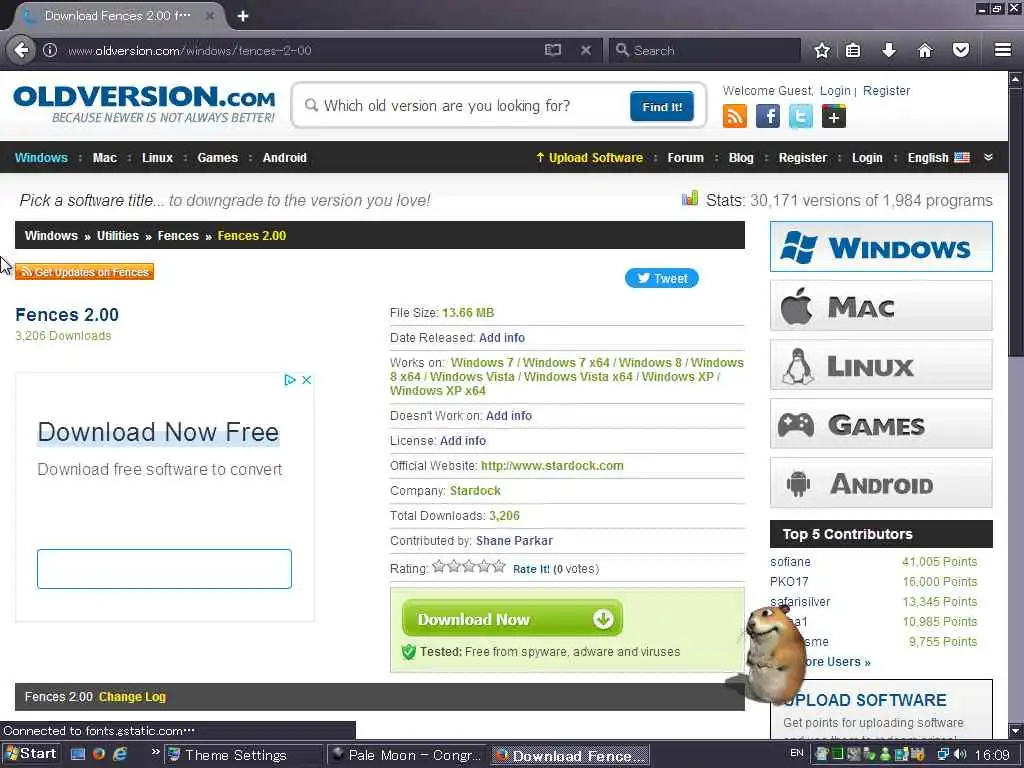Click Add info next to License
Viewport: 1024px width, 768px height.
462,441
